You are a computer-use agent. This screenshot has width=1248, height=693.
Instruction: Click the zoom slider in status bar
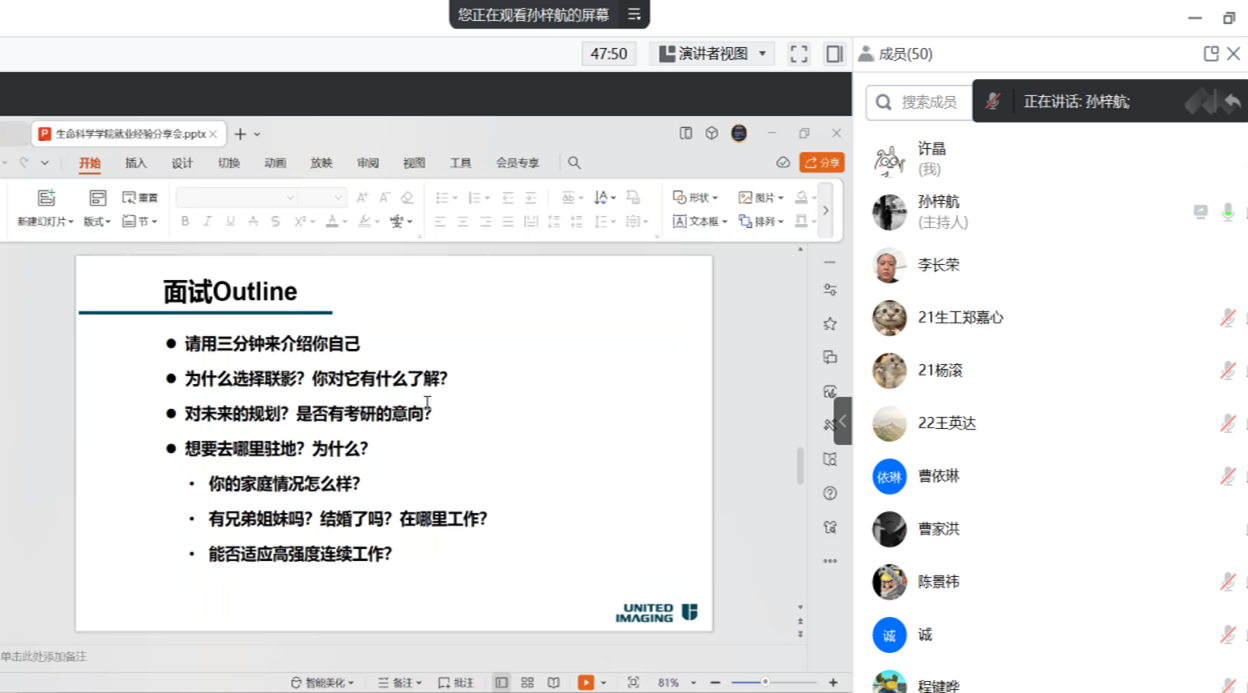click(765, 682)
